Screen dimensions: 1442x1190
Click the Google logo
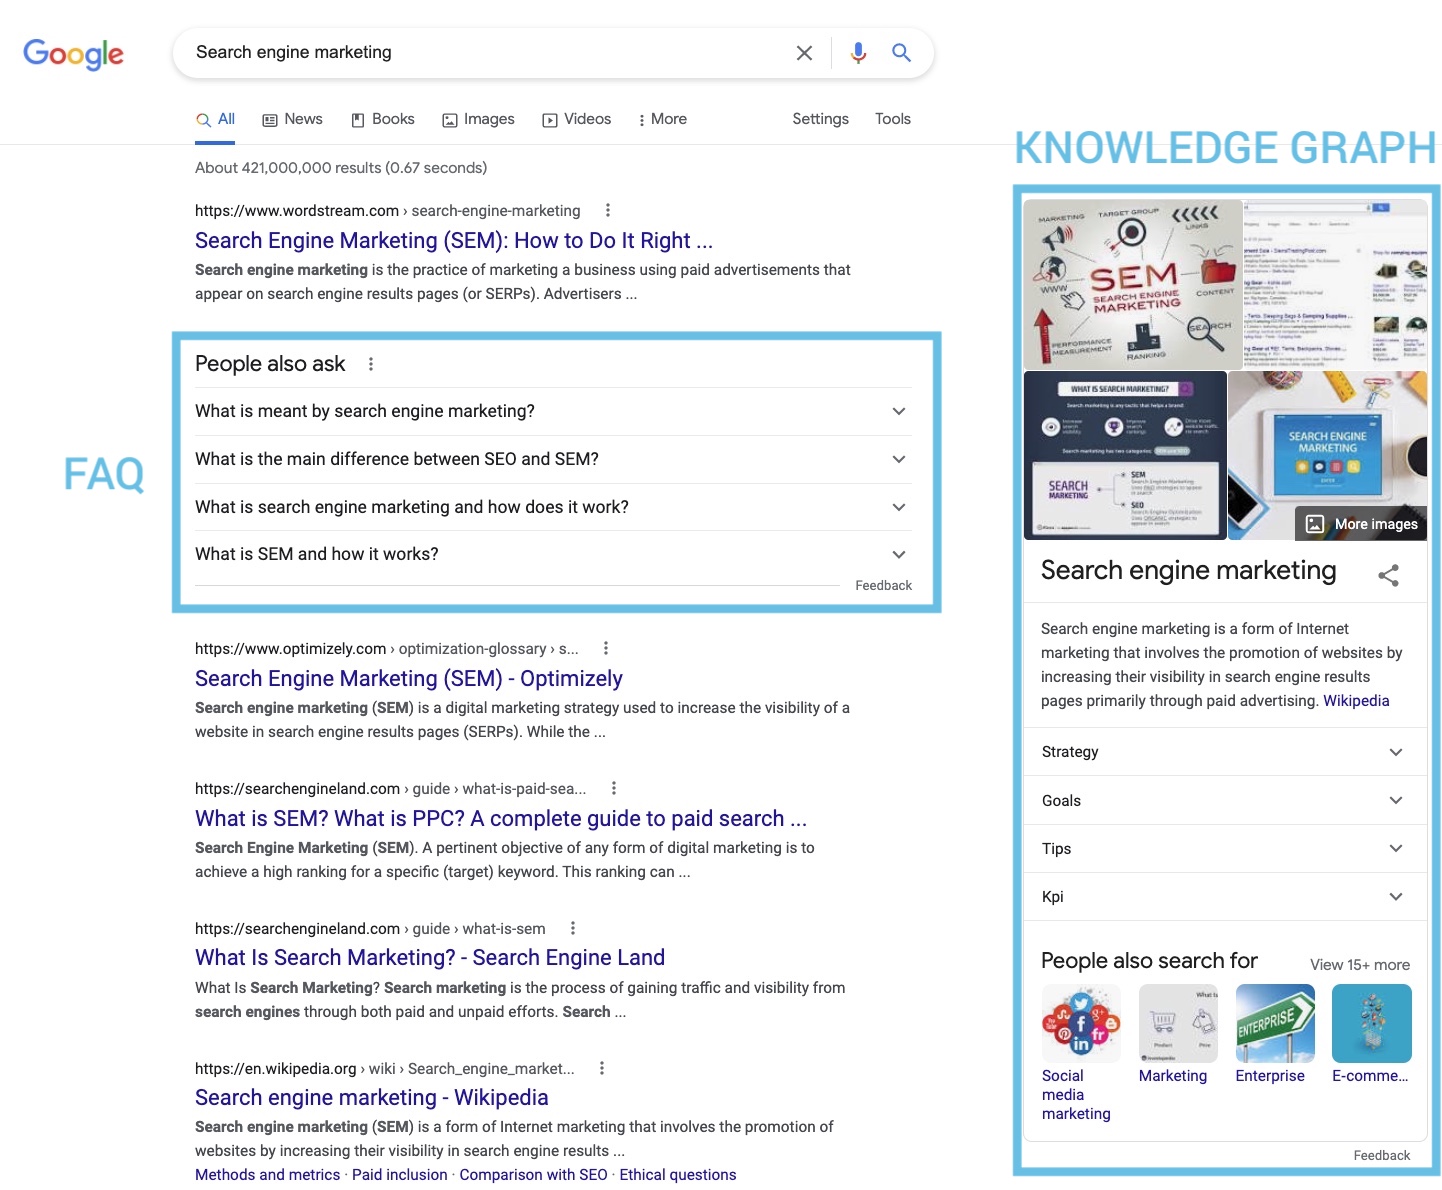[x=73, y=54]
